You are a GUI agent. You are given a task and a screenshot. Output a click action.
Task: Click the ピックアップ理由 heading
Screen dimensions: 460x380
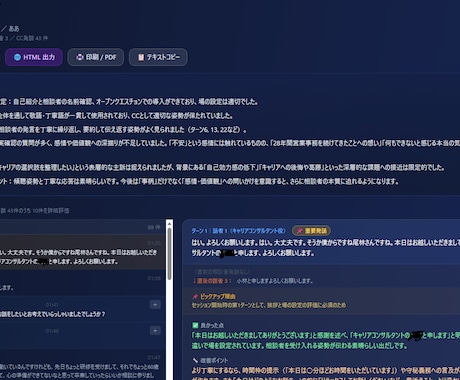tap(218, 296)
